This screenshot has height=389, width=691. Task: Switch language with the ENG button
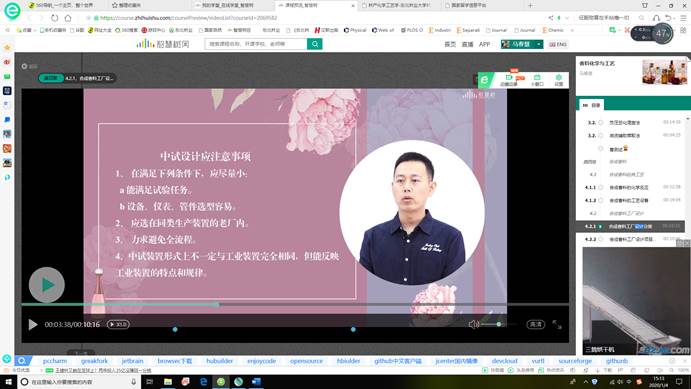(558, 44)
